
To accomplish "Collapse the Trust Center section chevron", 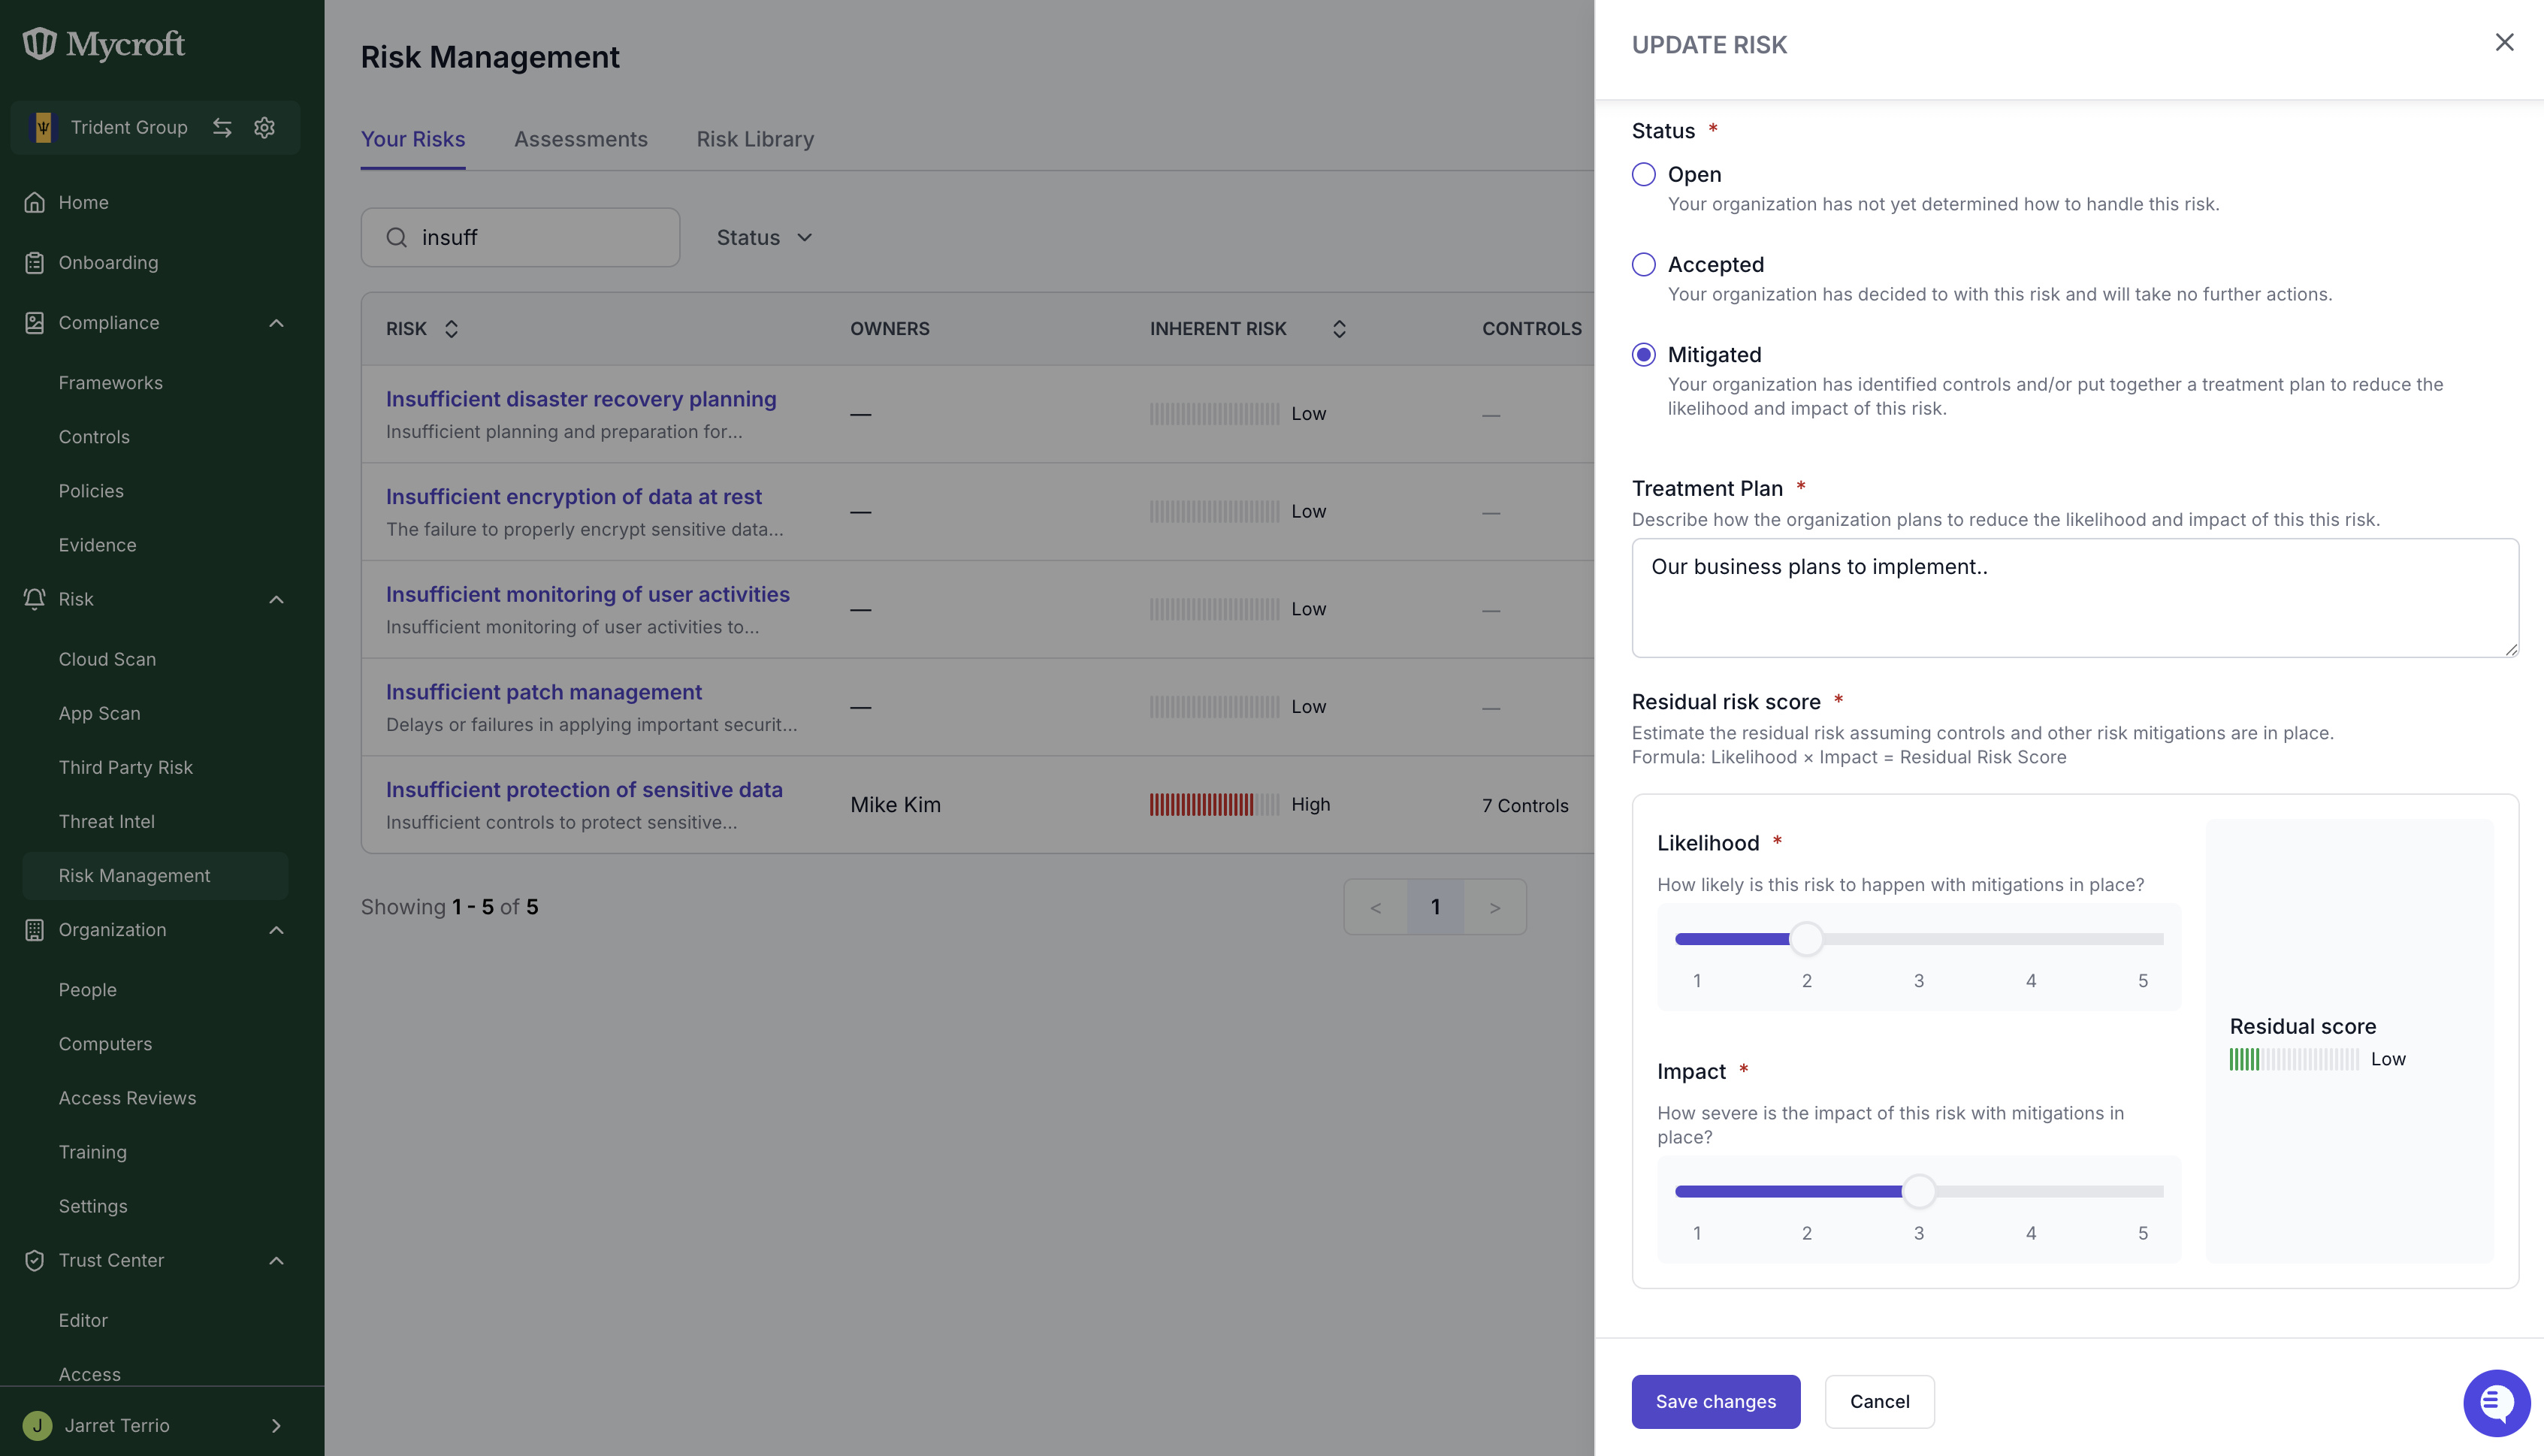I will pos(276,1260).
